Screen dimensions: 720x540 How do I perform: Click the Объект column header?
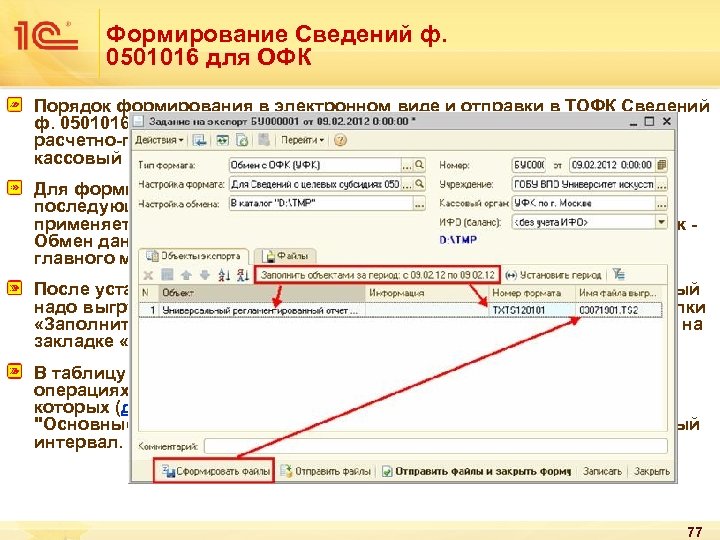(x=262, y=293)
